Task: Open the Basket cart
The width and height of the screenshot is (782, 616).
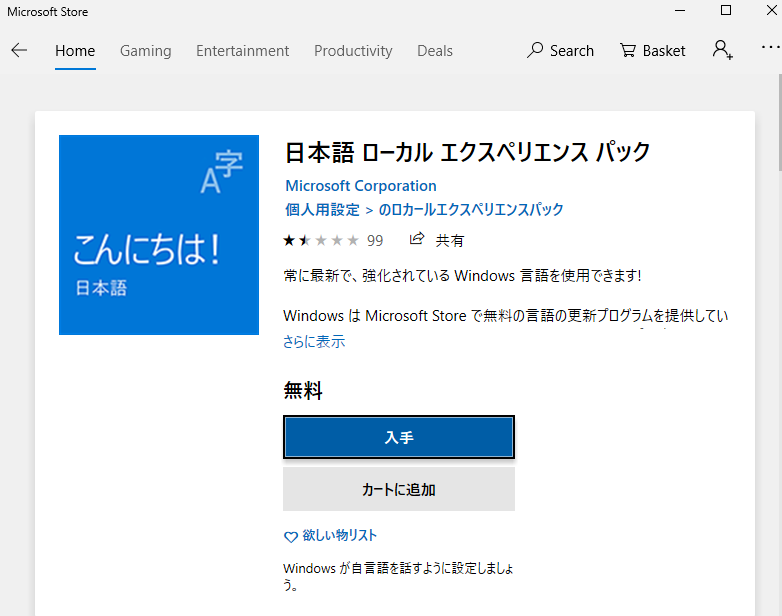Action: point(652,50)
